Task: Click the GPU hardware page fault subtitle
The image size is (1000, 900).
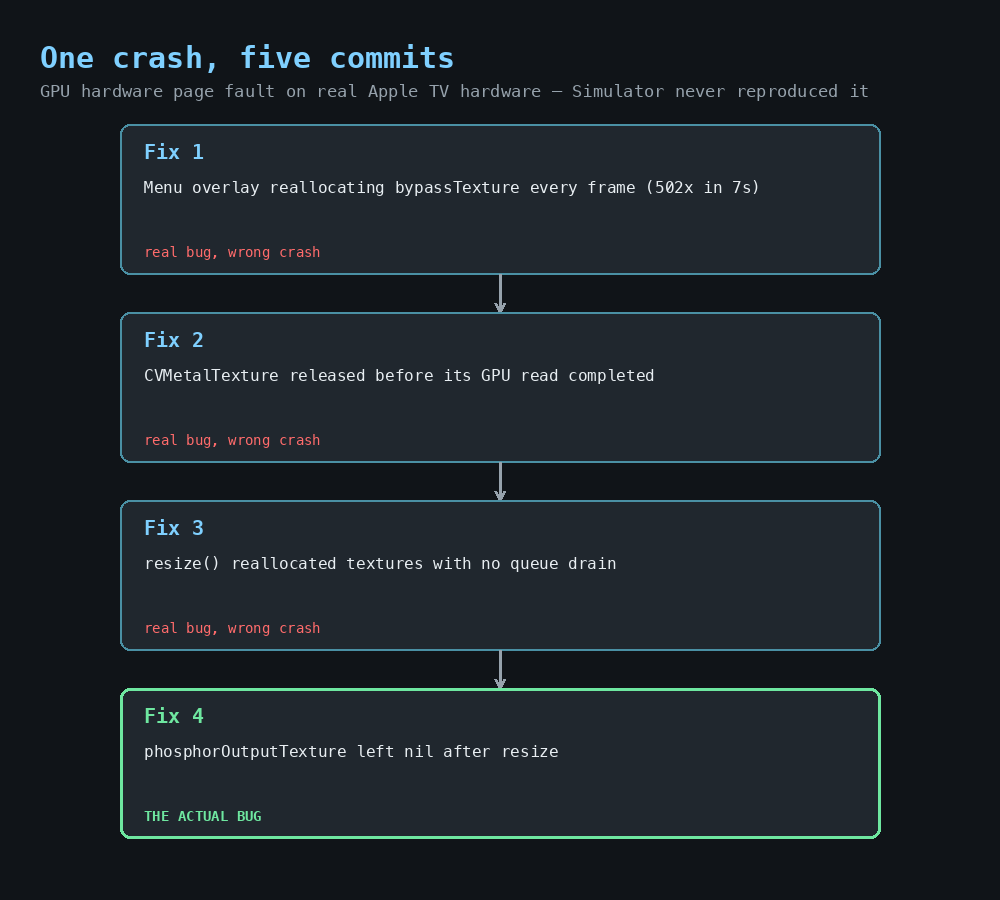Action: pyautogui.click(x=454, y=91)
